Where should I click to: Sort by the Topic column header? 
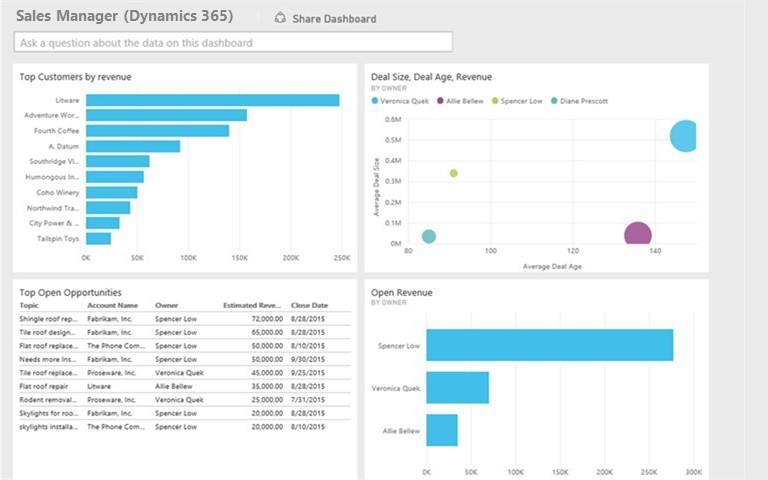point(29,305)
